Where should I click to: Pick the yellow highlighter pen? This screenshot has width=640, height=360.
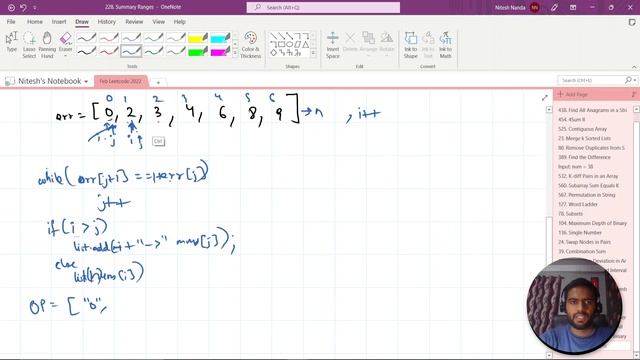click(198, 38)
